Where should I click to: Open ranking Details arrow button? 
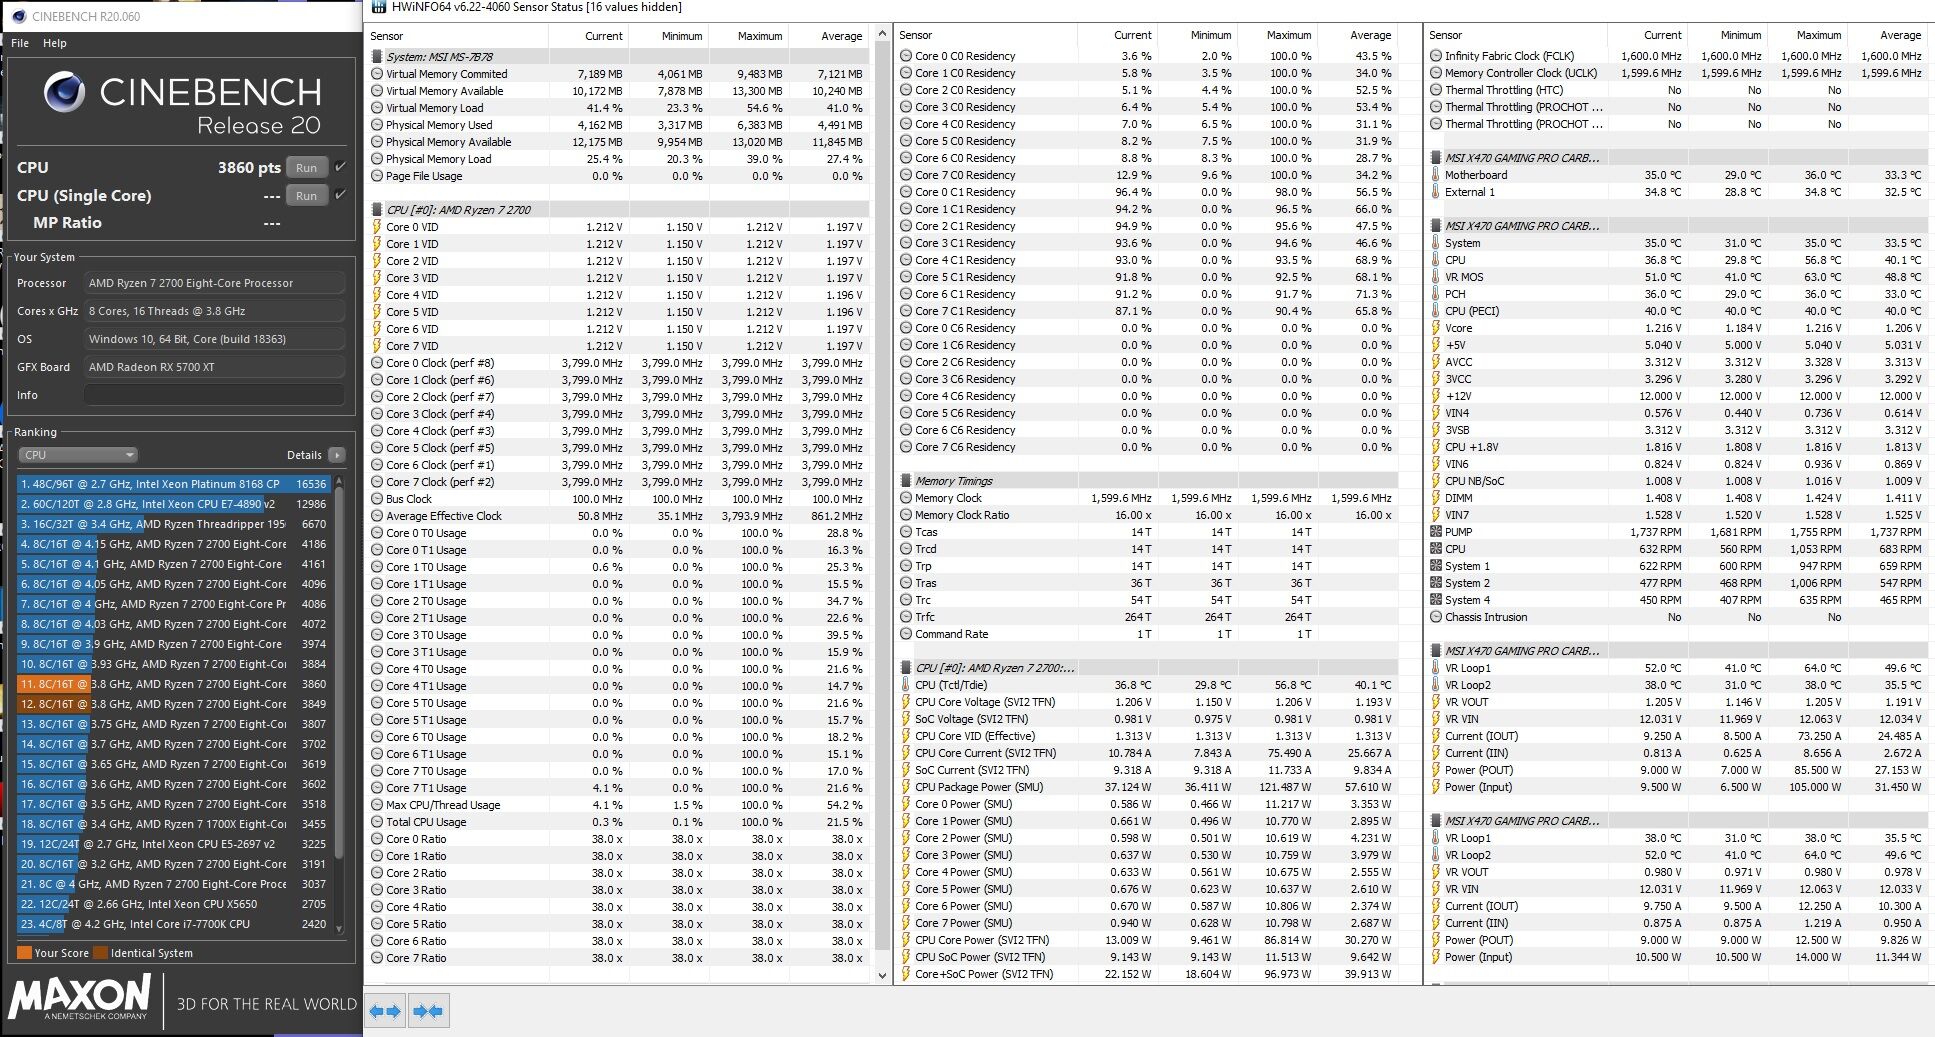[337, 455]
